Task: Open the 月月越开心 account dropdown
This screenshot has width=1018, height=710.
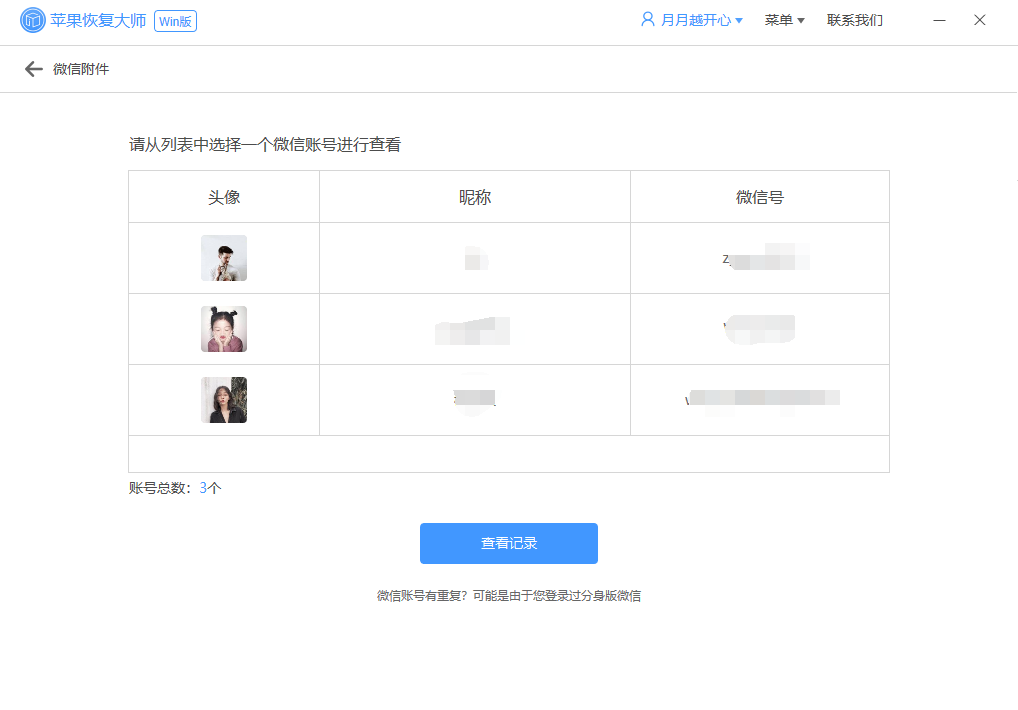Action: click(x=694, y=19)
